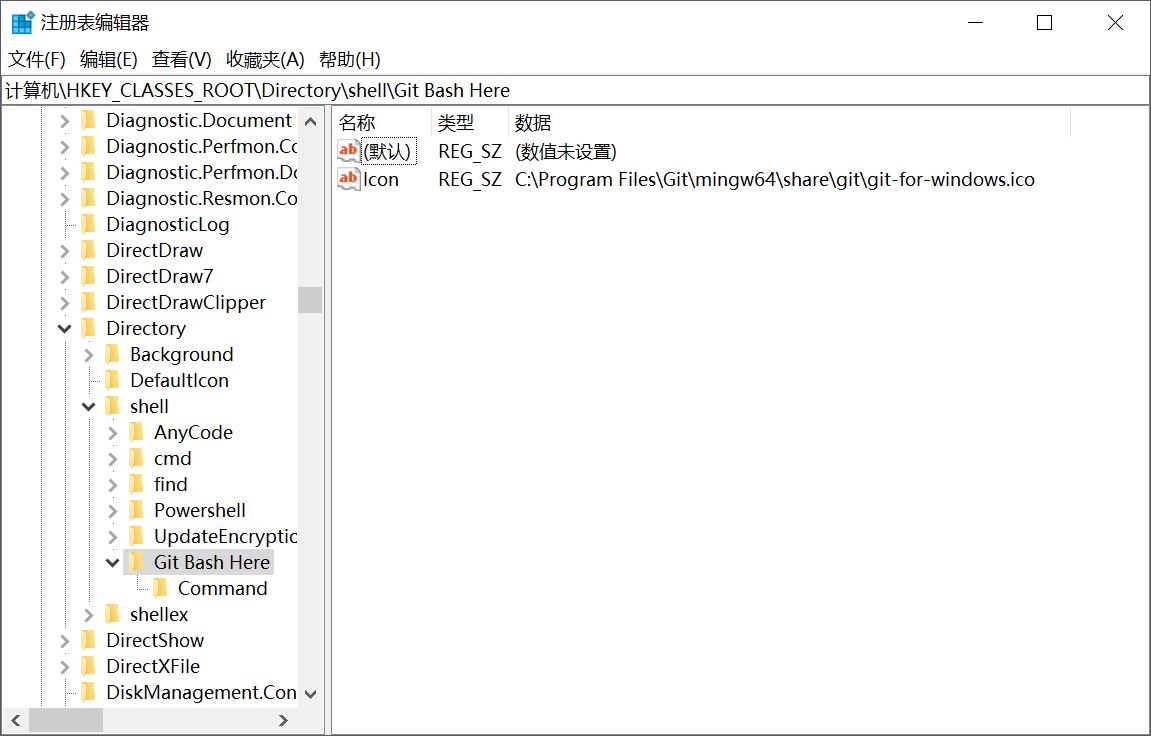Click the Registry Editor title bar icon
Viewport: 1151px width, 736px height.
pyautogui.click(x=23, y=23)
